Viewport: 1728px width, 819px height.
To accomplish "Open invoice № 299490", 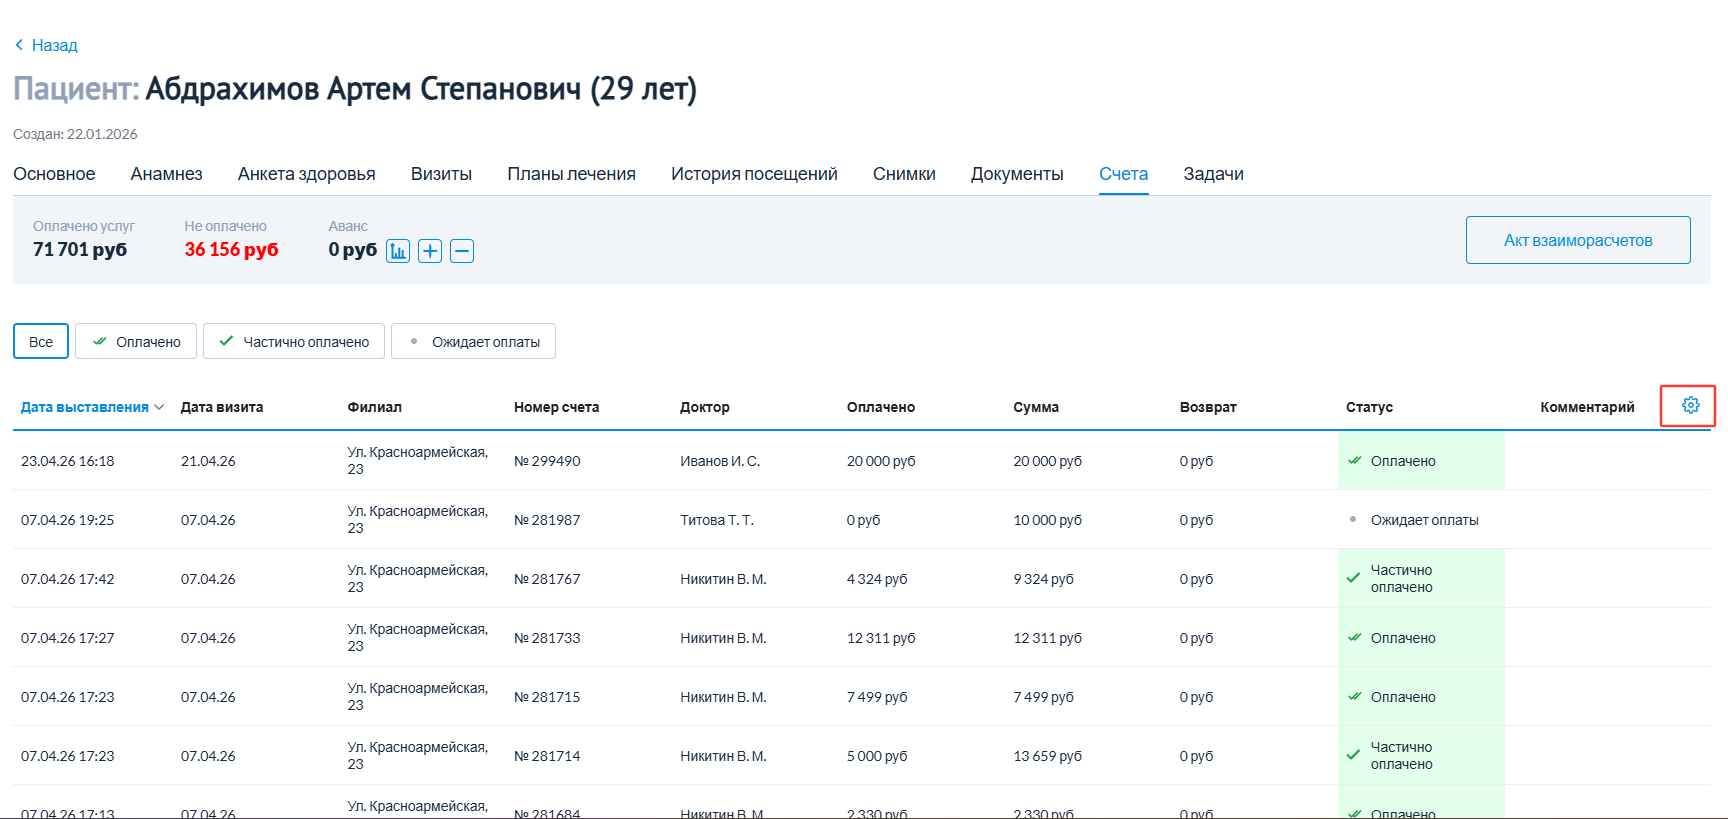I will coord(547,461).
